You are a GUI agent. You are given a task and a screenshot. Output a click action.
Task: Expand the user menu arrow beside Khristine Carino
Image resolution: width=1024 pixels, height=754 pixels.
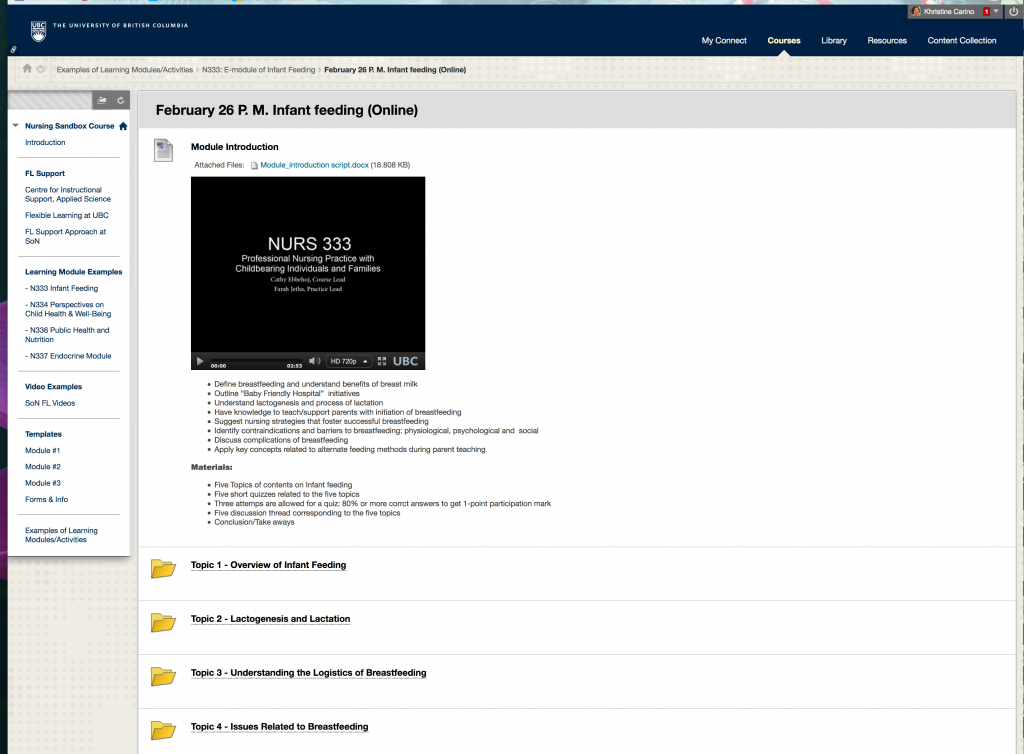pos(996,11)
